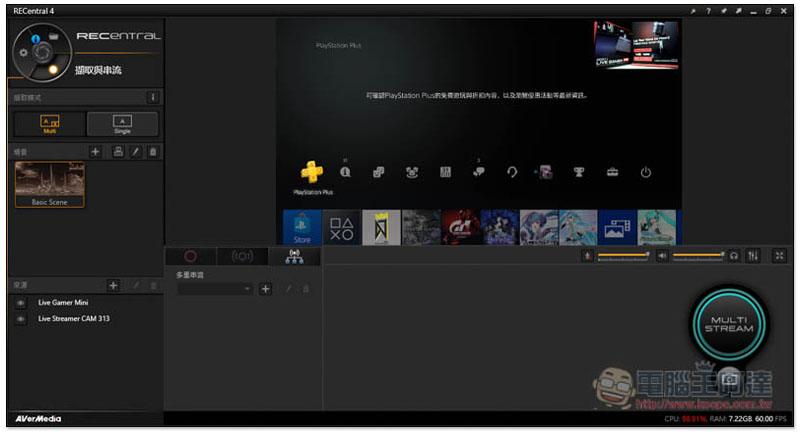Select the Basic Scene thumbnail

point(49,184)
